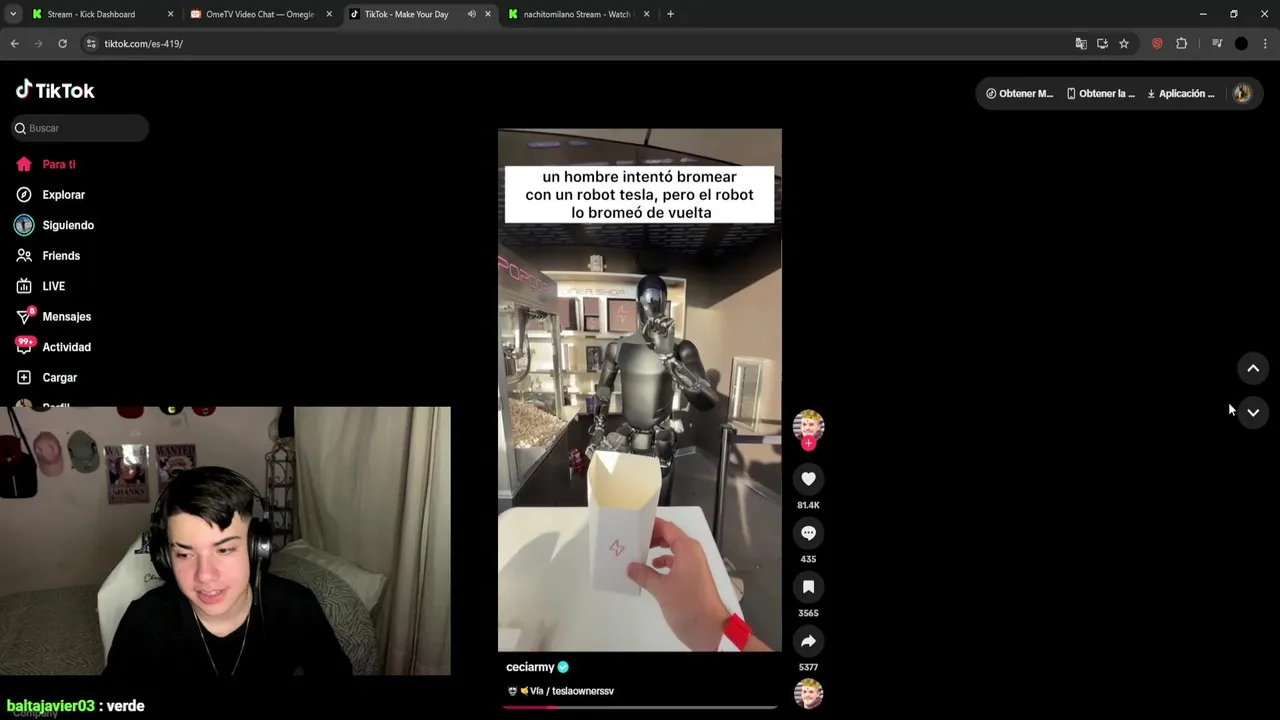This screenshot has width=1280, height=720.
Task: Open the red extension icon
Action: pyautogui.click(x=1157, y=44)
